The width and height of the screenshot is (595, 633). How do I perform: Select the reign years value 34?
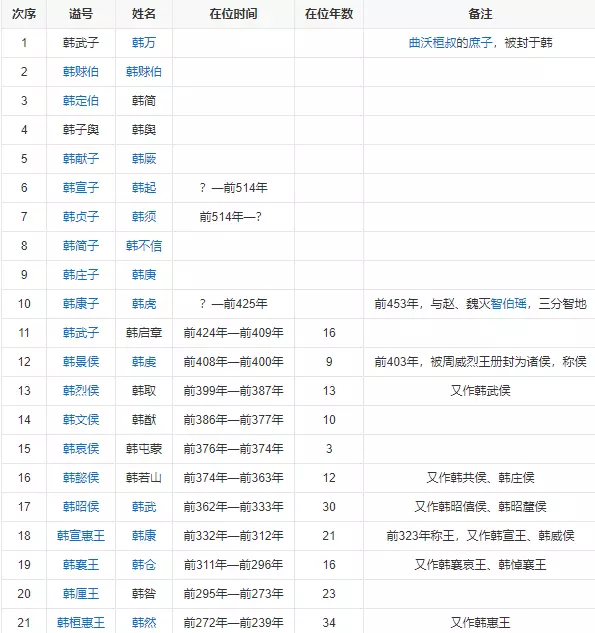coord(329,623)
